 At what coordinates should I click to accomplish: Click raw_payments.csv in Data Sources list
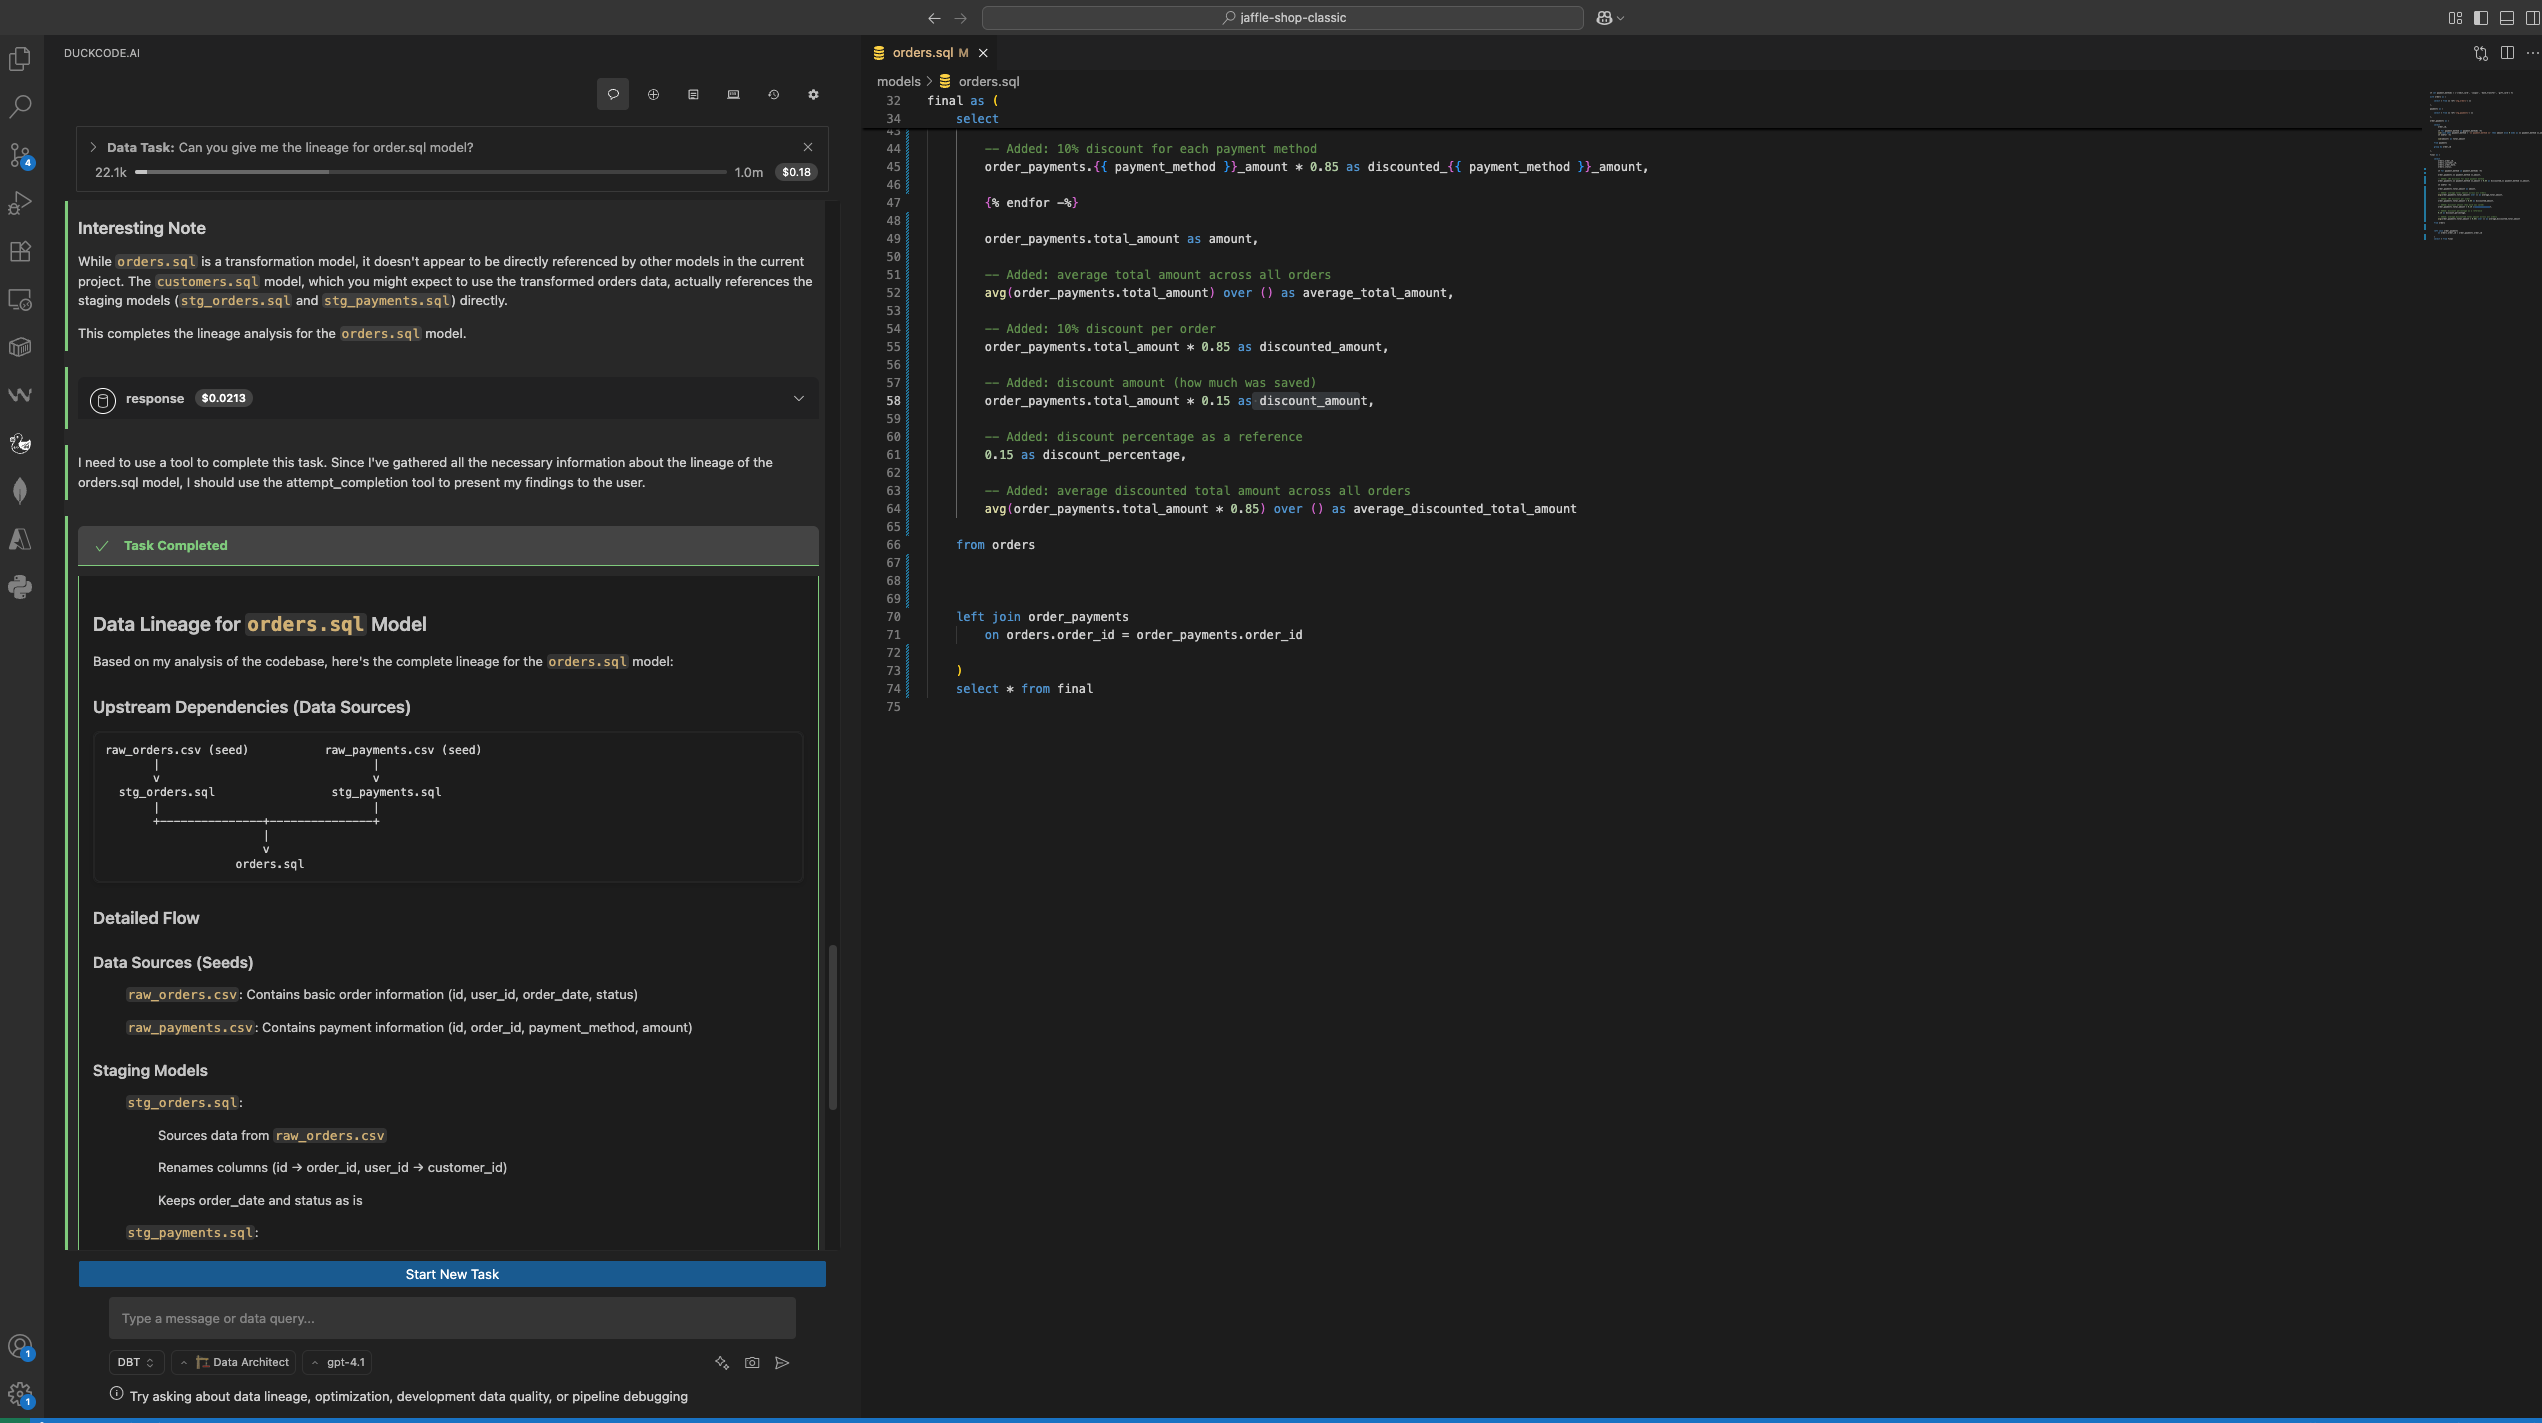pyautogui.click(x=190, y=1027)
